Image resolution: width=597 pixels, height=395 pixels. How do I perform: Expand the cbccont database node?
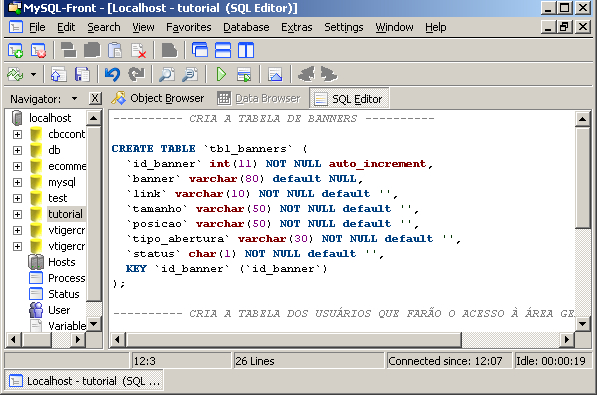(x=17, y=134)
